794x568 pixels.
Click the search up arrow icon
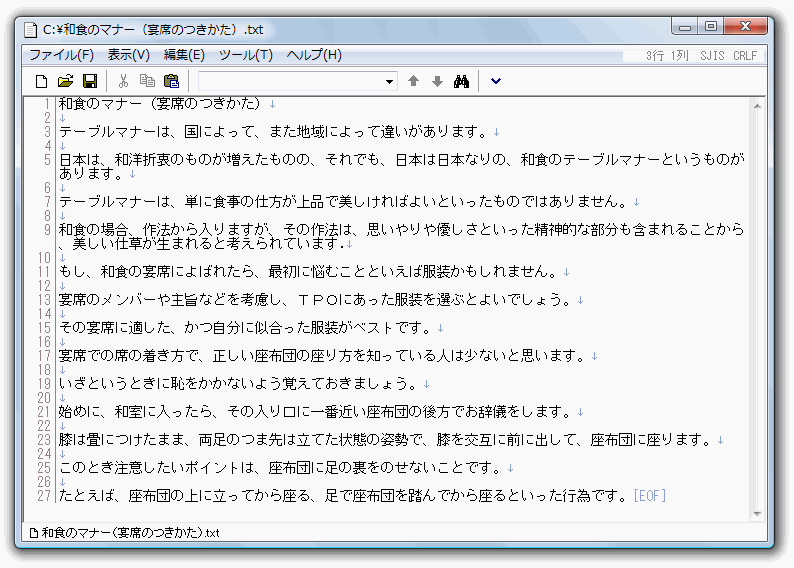413,81
